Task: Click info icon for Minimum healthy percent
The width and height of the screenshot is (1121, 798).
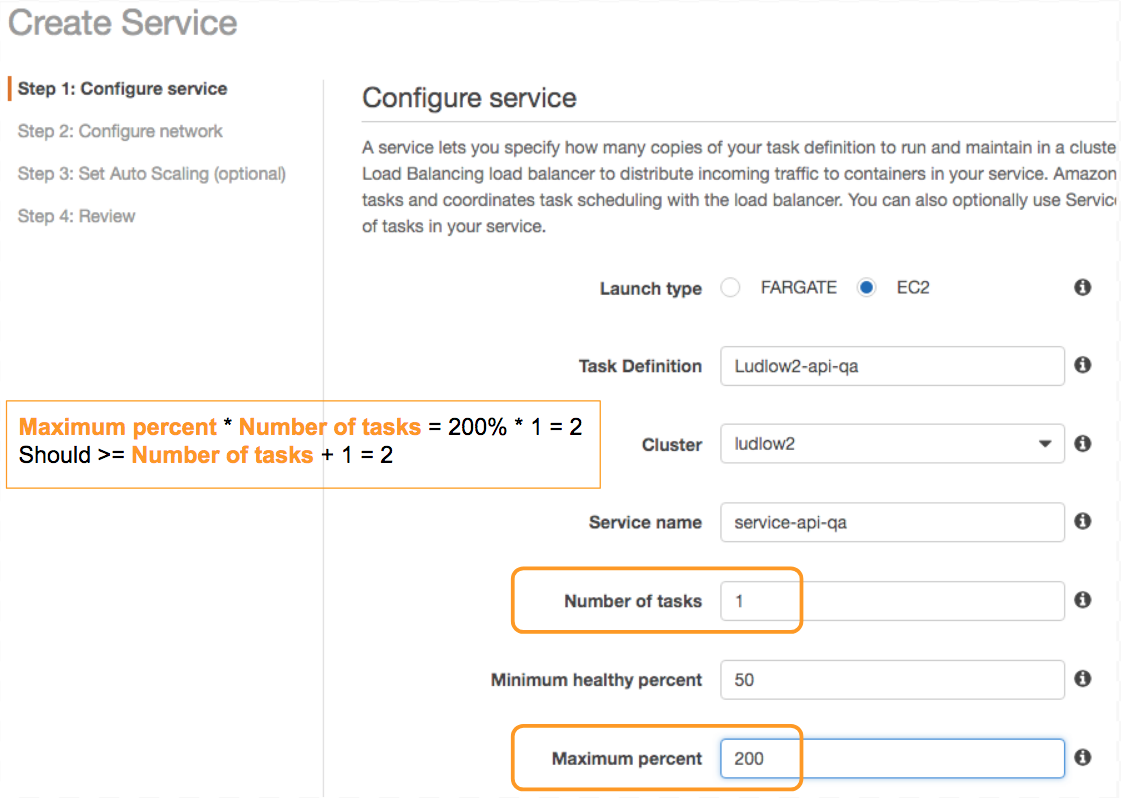Action: [x=1082, y=679]
